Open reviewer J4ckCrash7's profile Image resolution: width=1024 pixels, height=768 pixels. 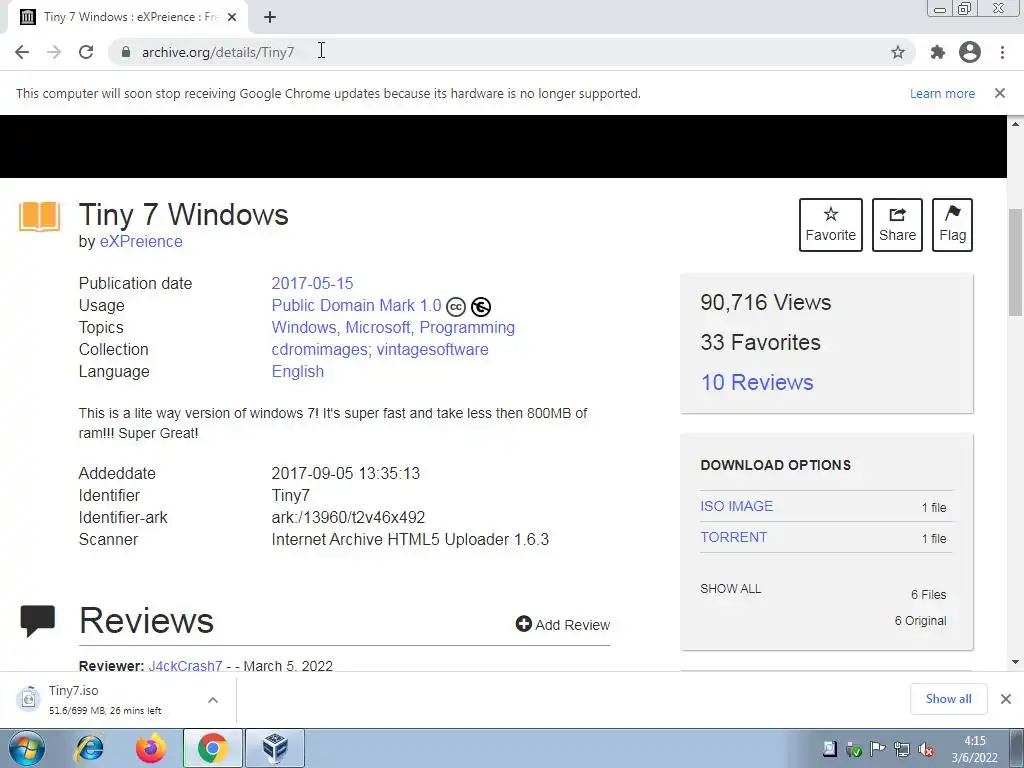[185, 665]
